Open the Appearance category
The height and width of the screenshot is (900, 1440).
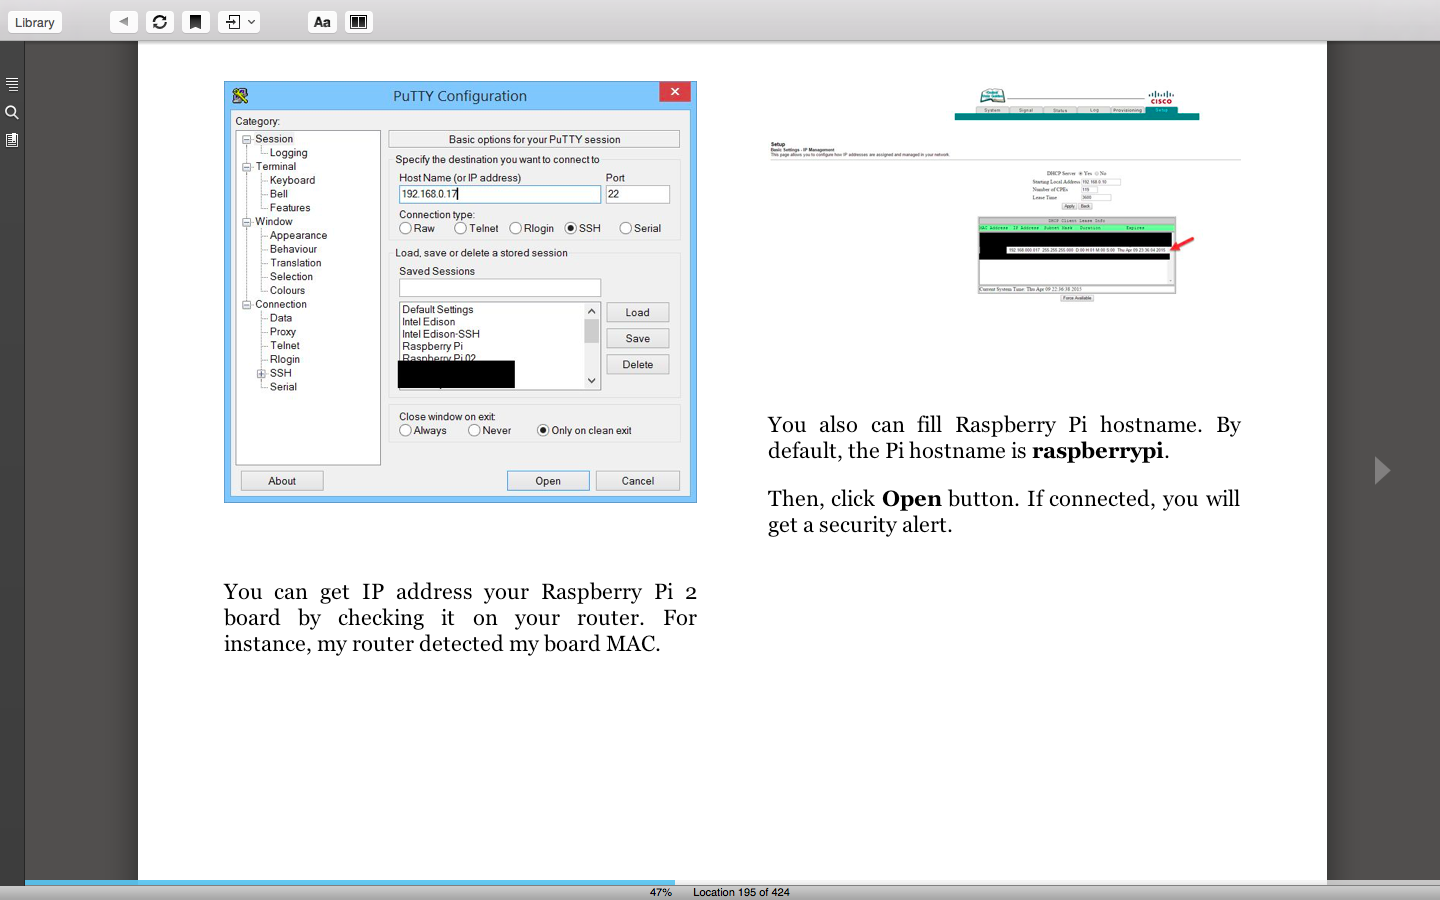[298, 235]
